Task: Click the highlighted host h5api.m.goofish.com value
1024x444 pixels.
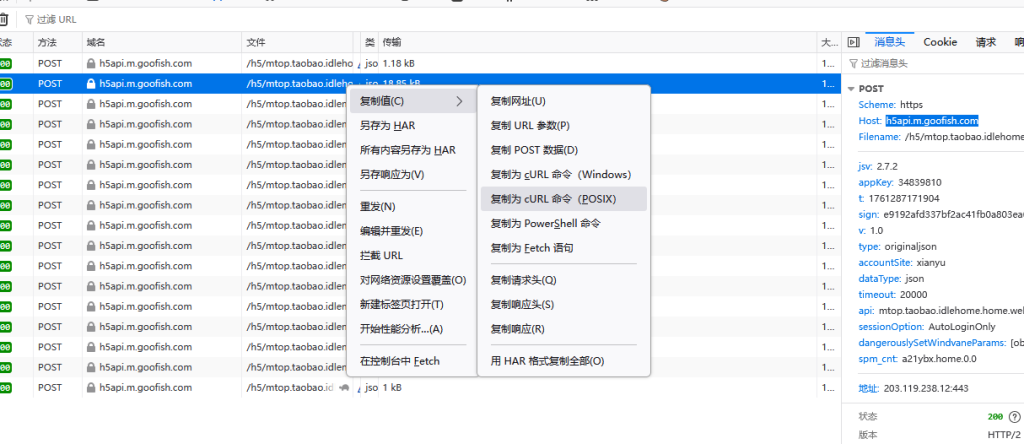Action: [932, 121]
